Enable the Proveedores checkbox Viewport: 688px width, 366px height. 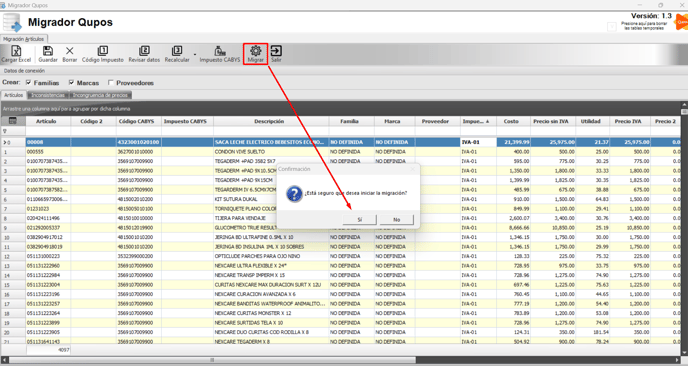(111, 83)
